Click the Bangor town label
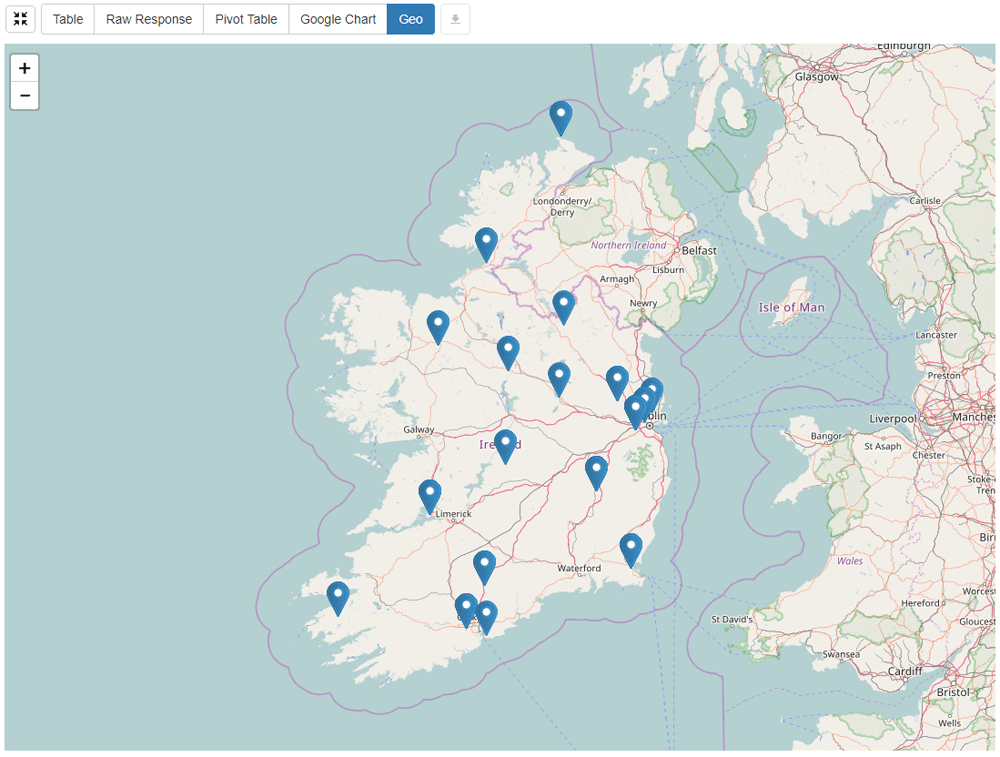1000x757 pixels. pyautogui.click(x=826, y=436)
